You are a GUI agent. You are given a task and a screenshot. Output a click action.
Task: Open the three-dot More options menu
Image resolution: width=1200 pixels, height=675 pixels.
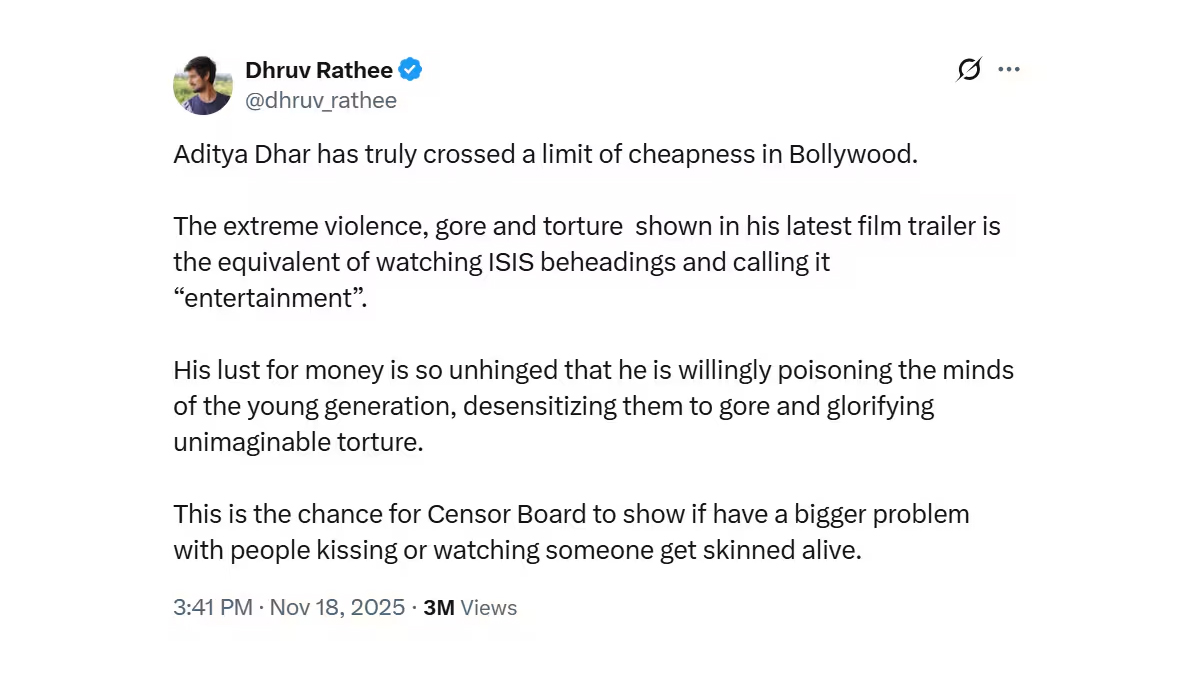click(x=1009, y=69)
